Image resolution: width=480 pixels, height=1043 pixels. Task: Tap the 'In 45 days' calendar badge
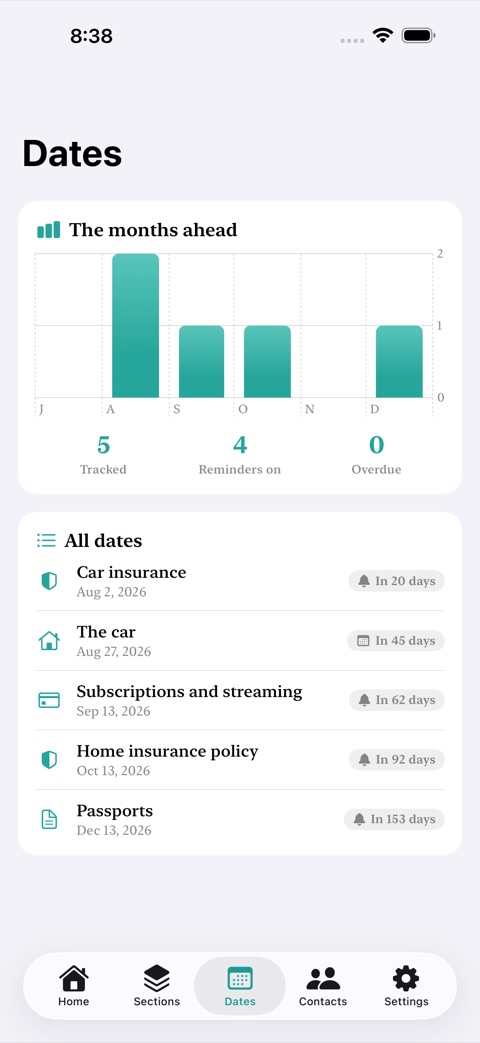[396, 641]
